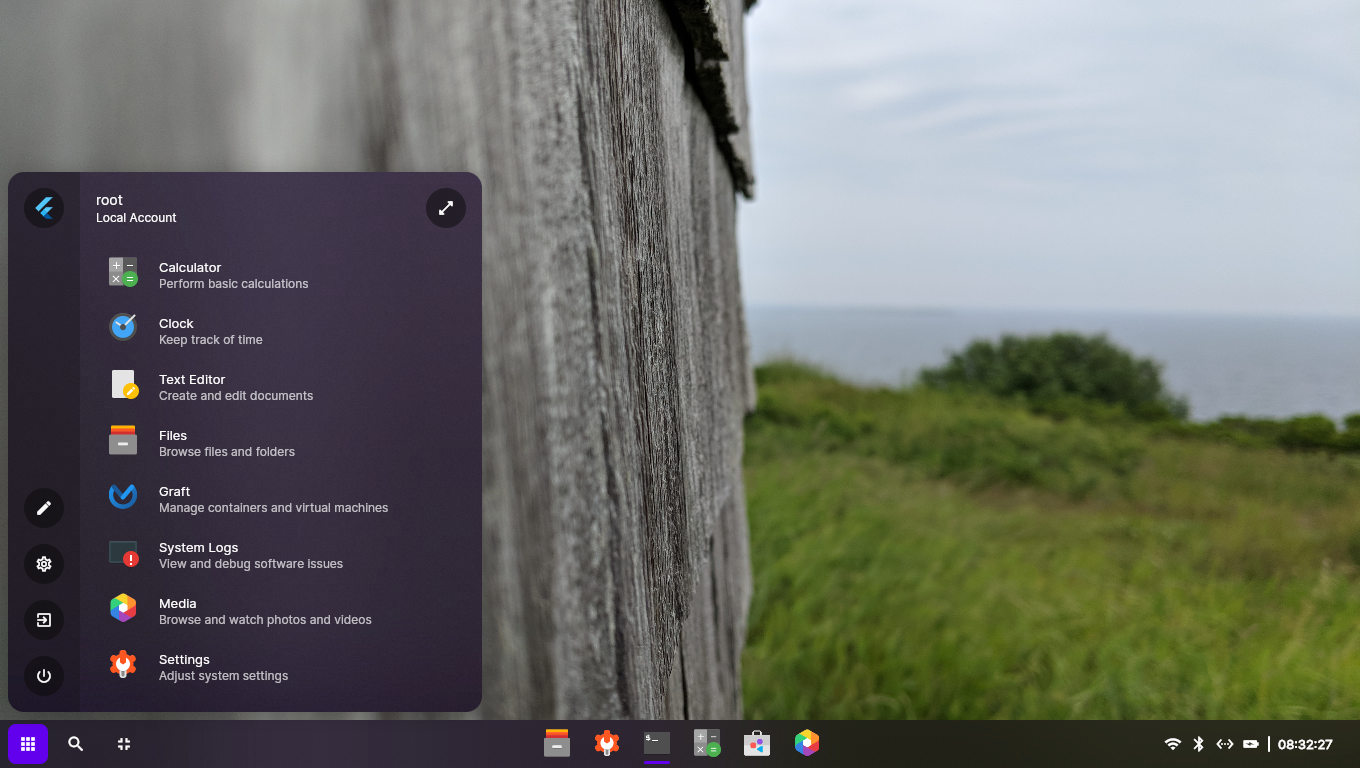1360x768 pixels.
Task: Click the overview collapse icon in taskbar
Action: (x=124, y=744)
